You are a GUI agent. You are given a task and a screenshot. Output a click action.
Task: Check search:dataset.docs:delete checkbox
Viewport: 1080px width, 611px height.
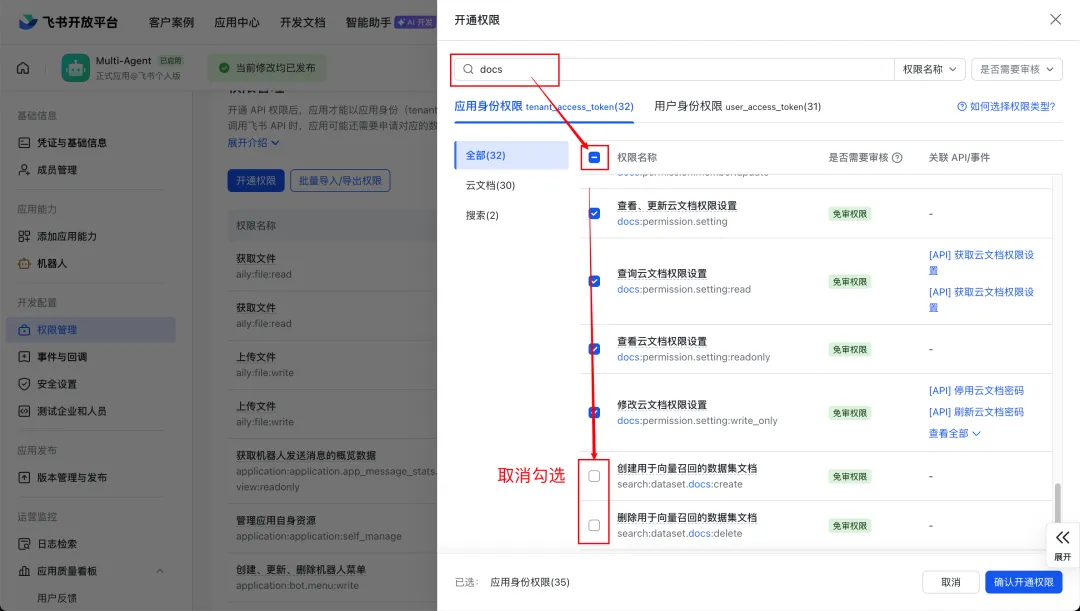[x=594, y=526]
